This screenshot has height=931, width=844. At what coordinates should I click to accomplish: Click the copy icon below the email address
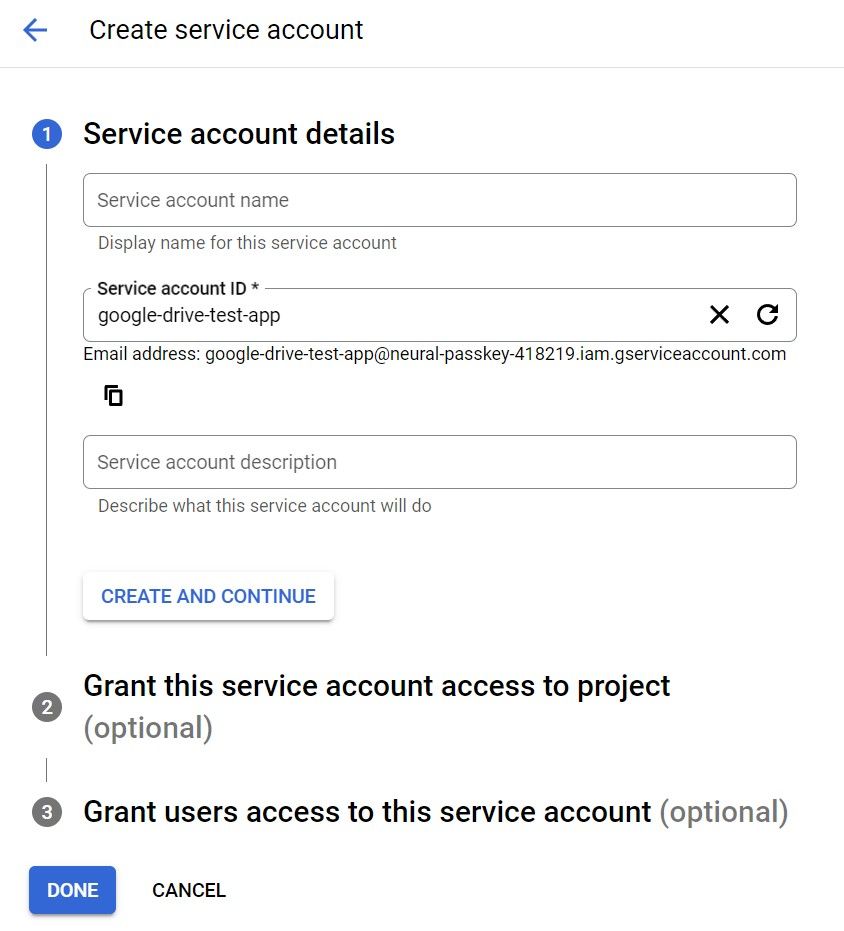113,394
